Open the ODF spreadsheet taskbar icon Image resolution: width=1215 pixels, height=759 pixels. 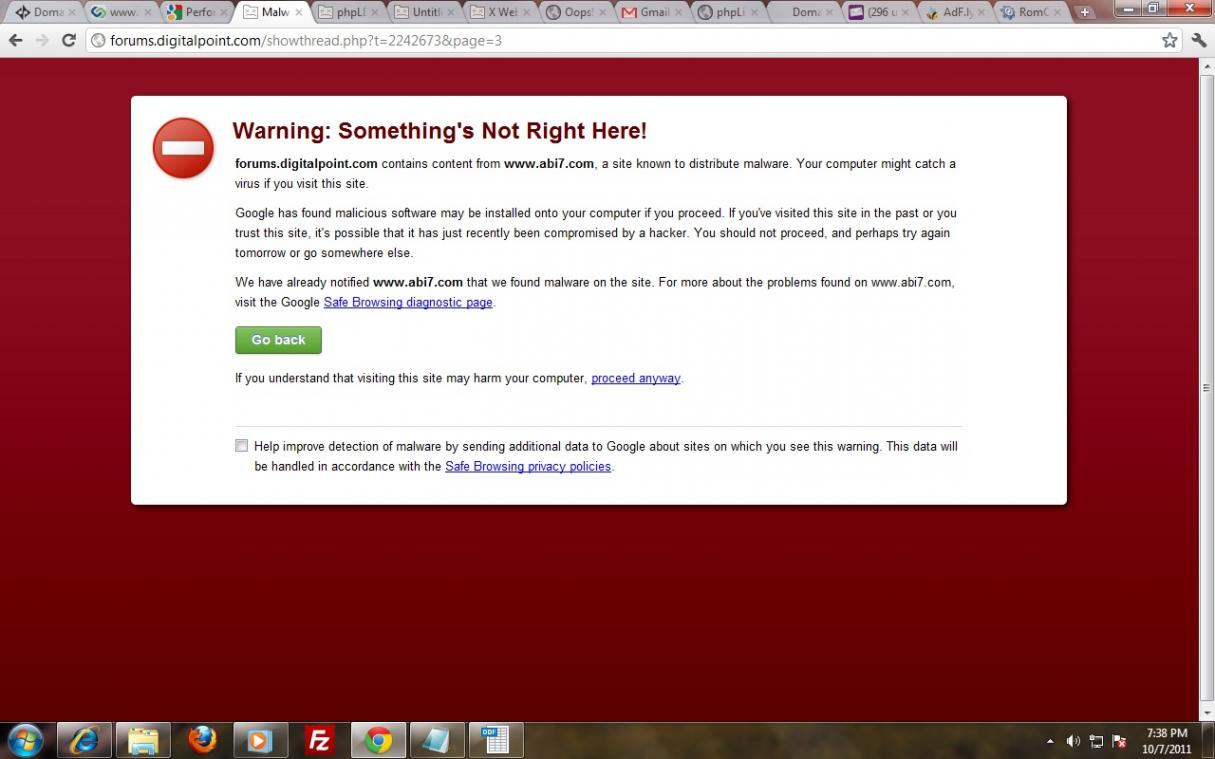(x=496, y=740)
